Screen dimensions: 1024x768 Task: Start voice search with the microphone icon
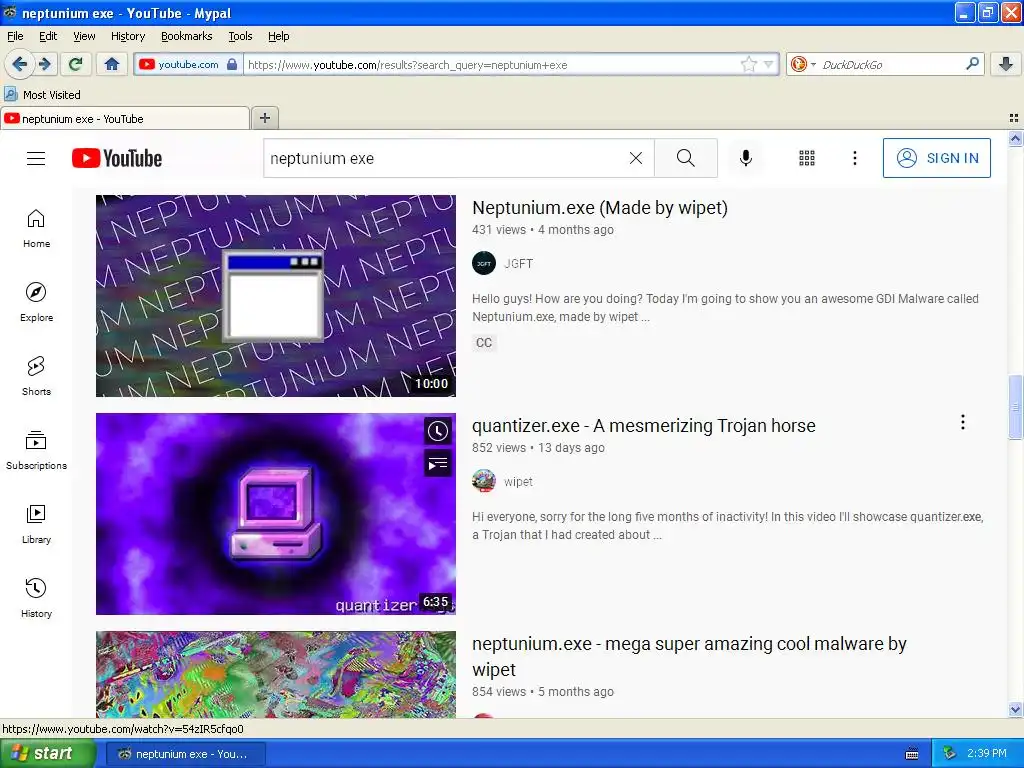[746, 158]
